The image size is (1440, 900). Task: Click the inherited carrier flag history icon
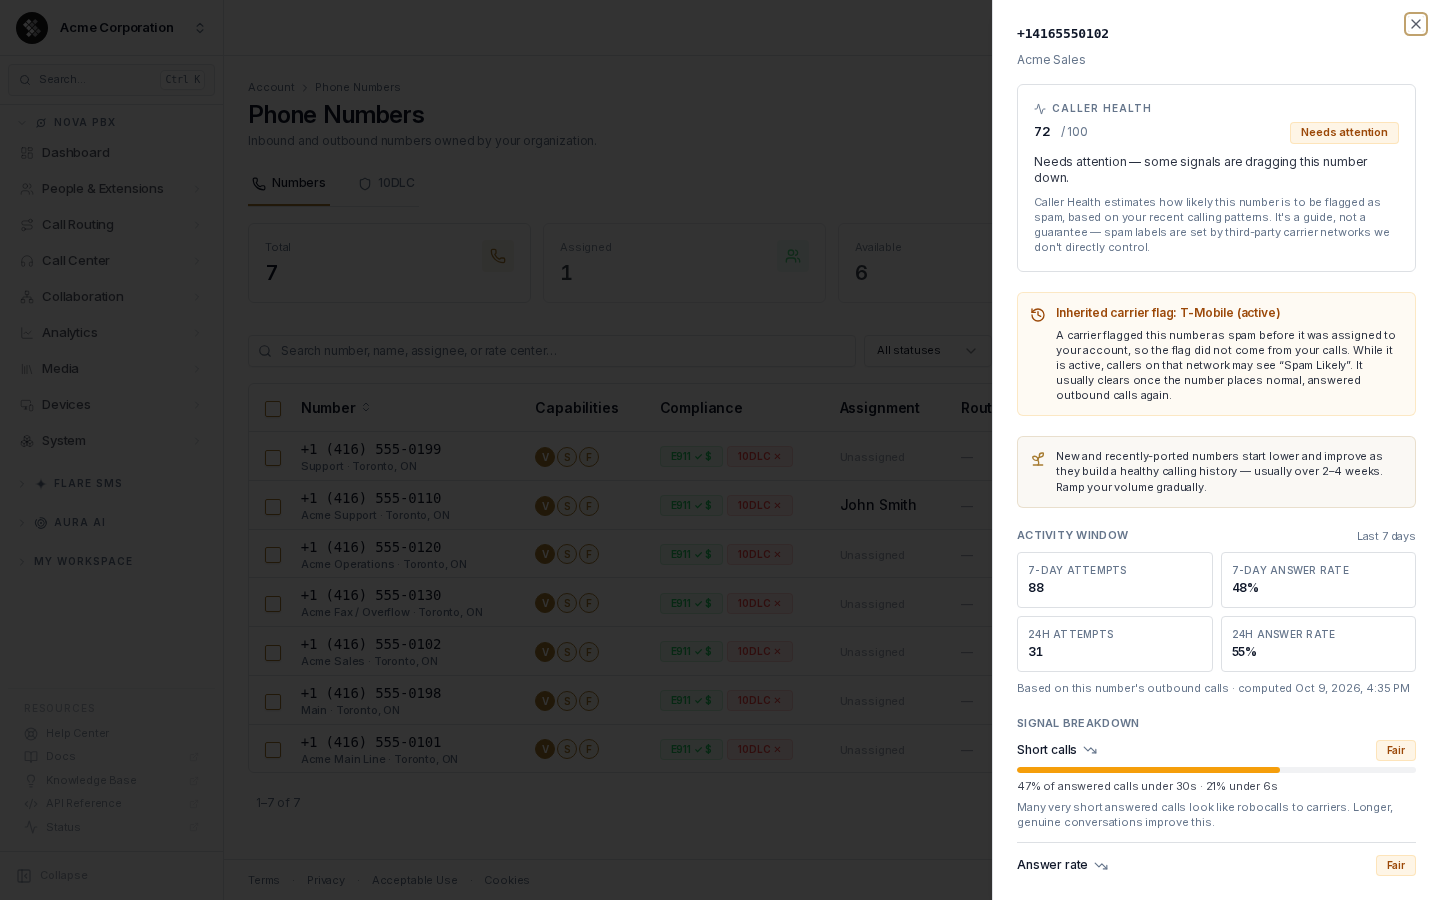tap(1038, 315)
